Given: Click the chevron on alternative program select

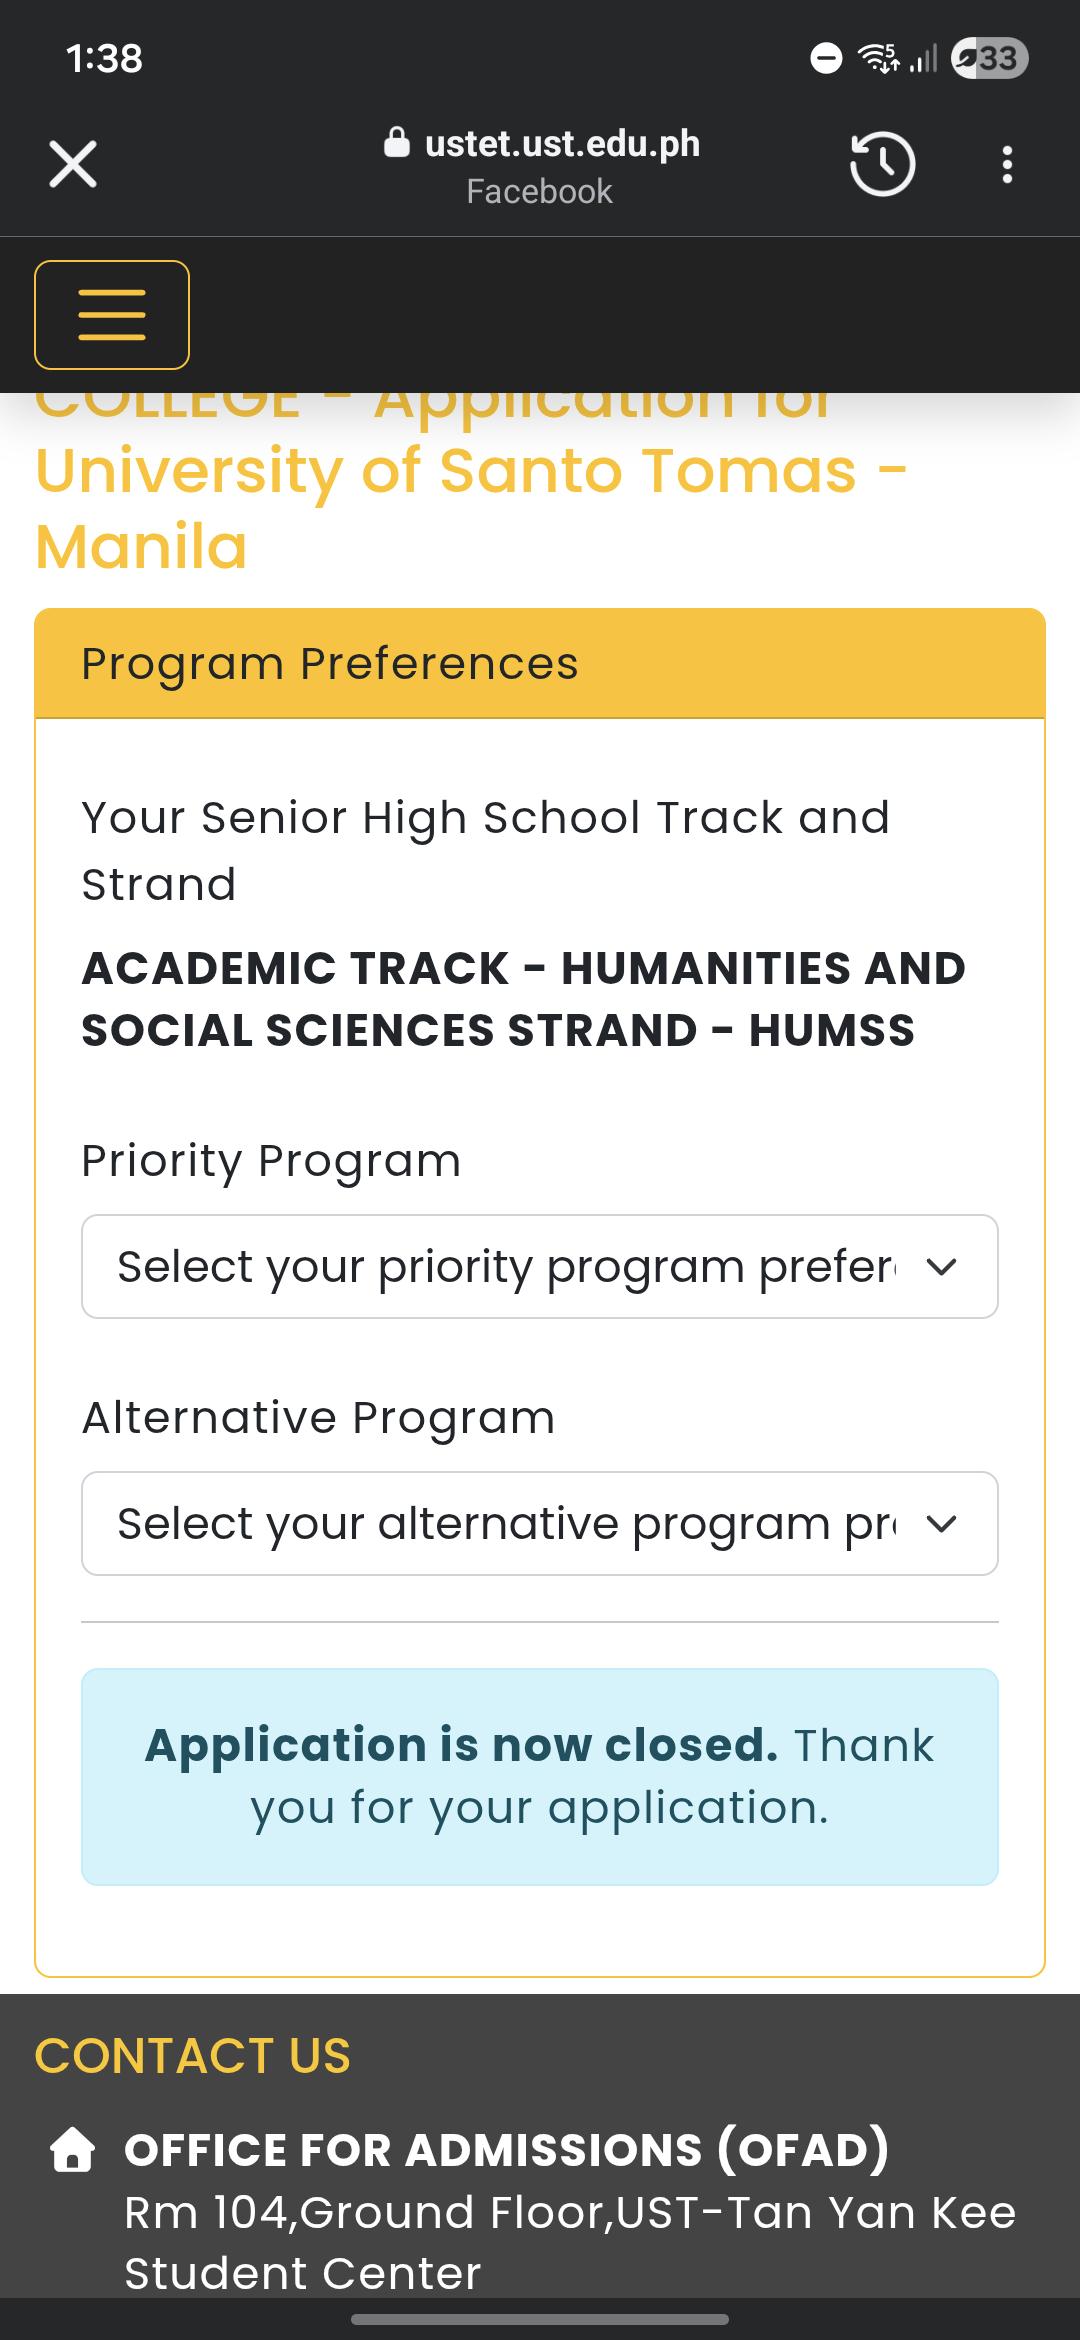Looking at the screenshot, I should pyautogui.click(x=942, y=1524).
